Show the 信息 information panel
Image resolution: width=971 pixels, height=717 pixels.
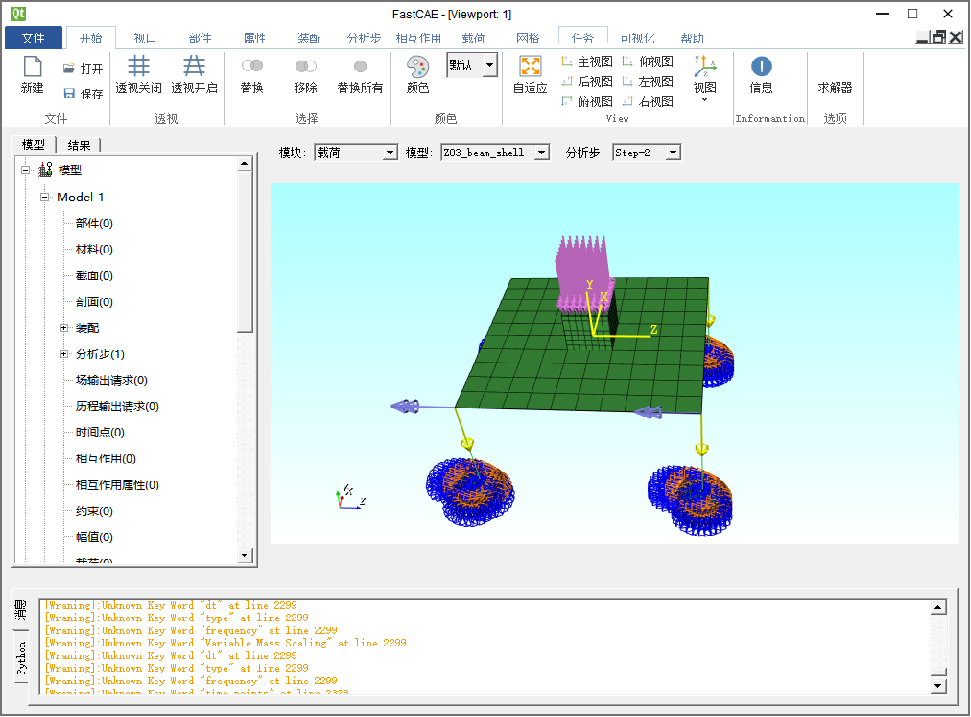[761, 74]
